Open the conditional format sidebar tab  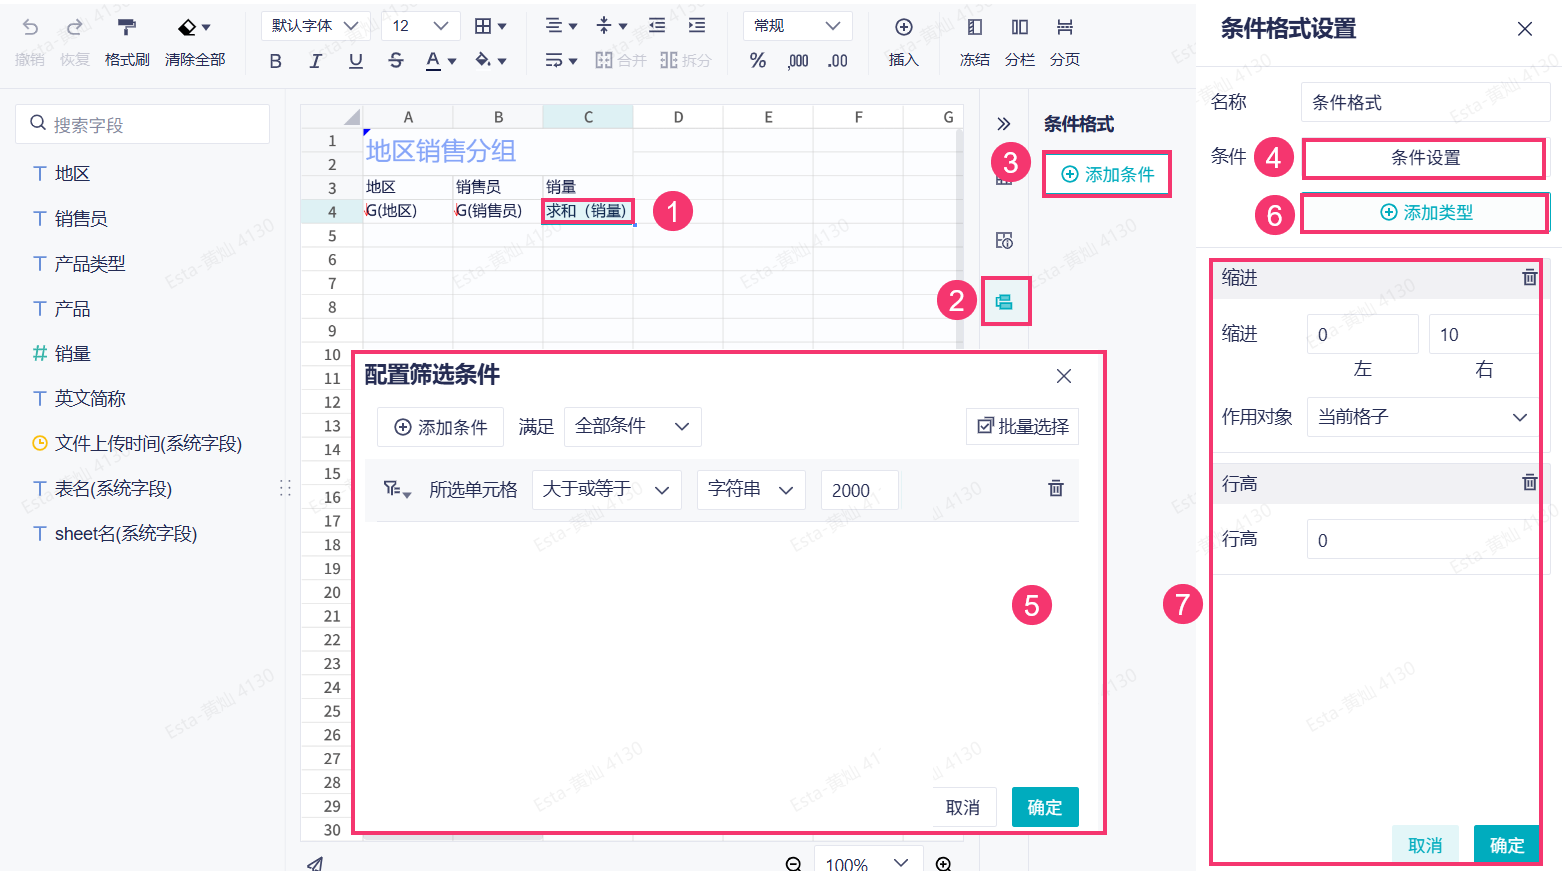point(1005,302)
